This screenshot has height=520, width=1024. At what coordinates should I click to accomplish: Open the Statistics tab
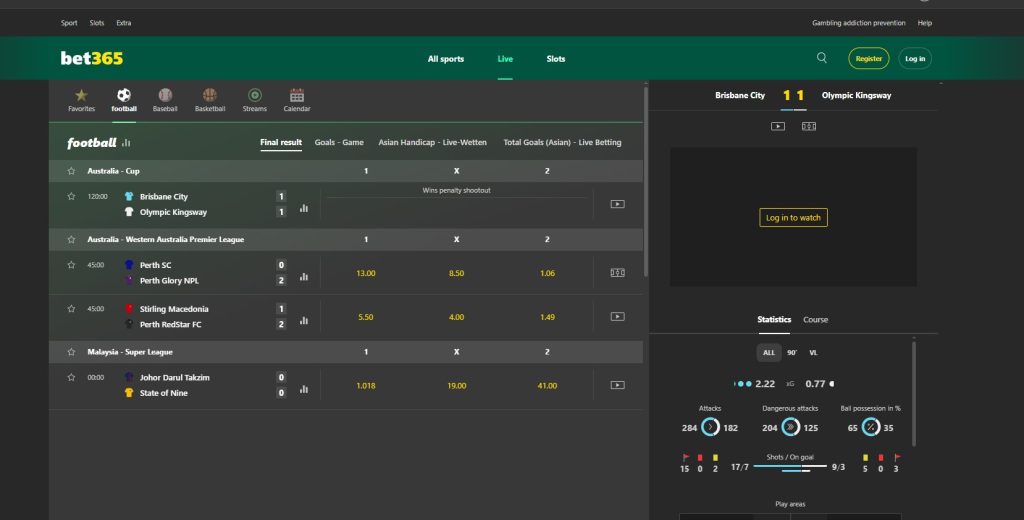[774, 319]
